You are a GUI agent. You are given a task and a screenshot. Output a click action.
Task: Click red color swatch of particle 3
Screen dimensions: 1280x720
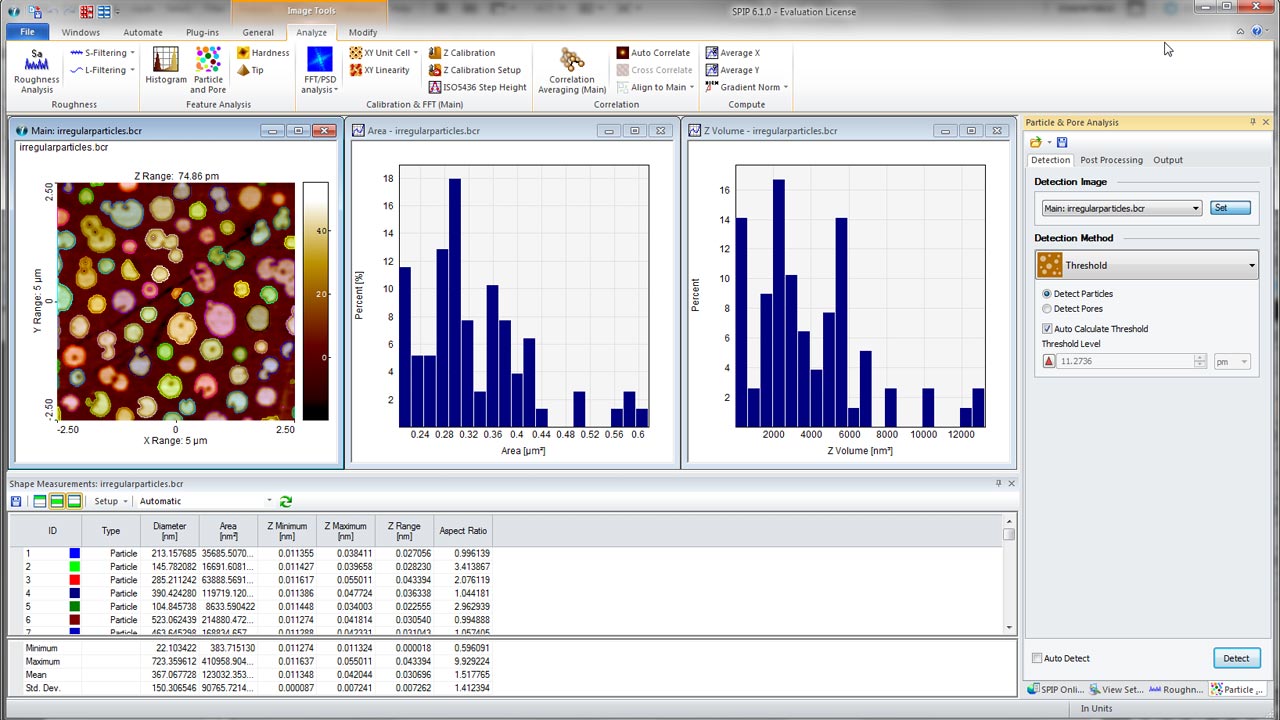click(74, 580)
